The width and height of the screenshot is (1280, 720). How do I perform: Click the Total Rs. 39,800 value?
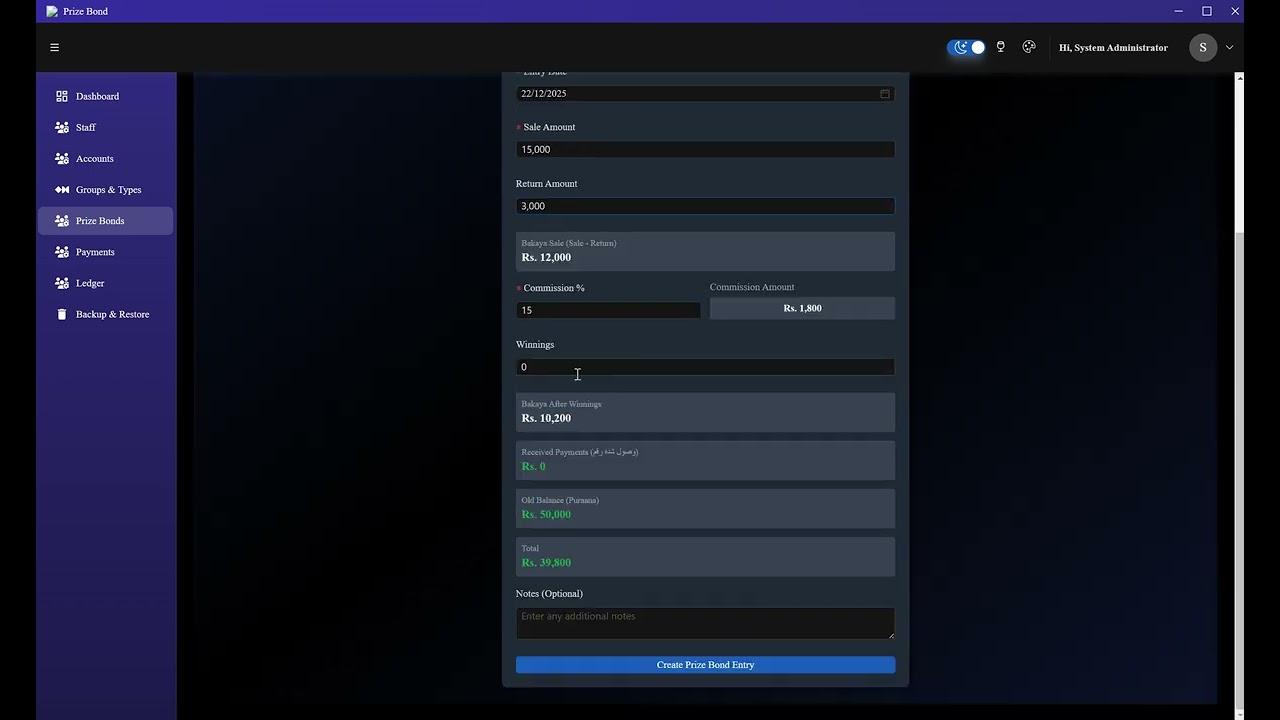coord(546,562)
